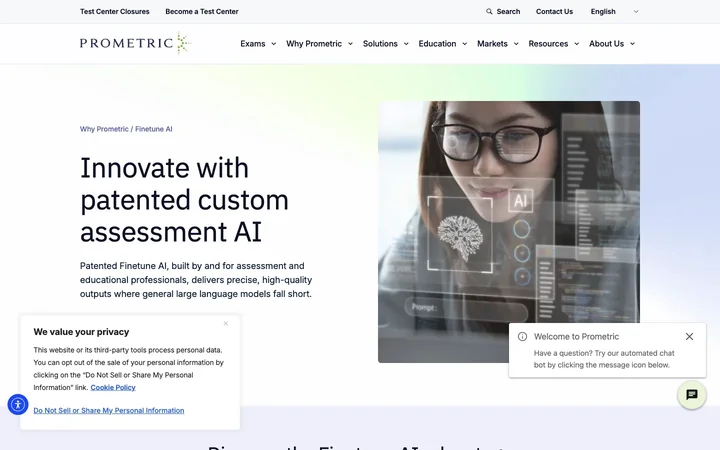The height and width of the screenshot is (450, 720).
Task: Click the Prometric logo
Action: (x=135, y=43)
